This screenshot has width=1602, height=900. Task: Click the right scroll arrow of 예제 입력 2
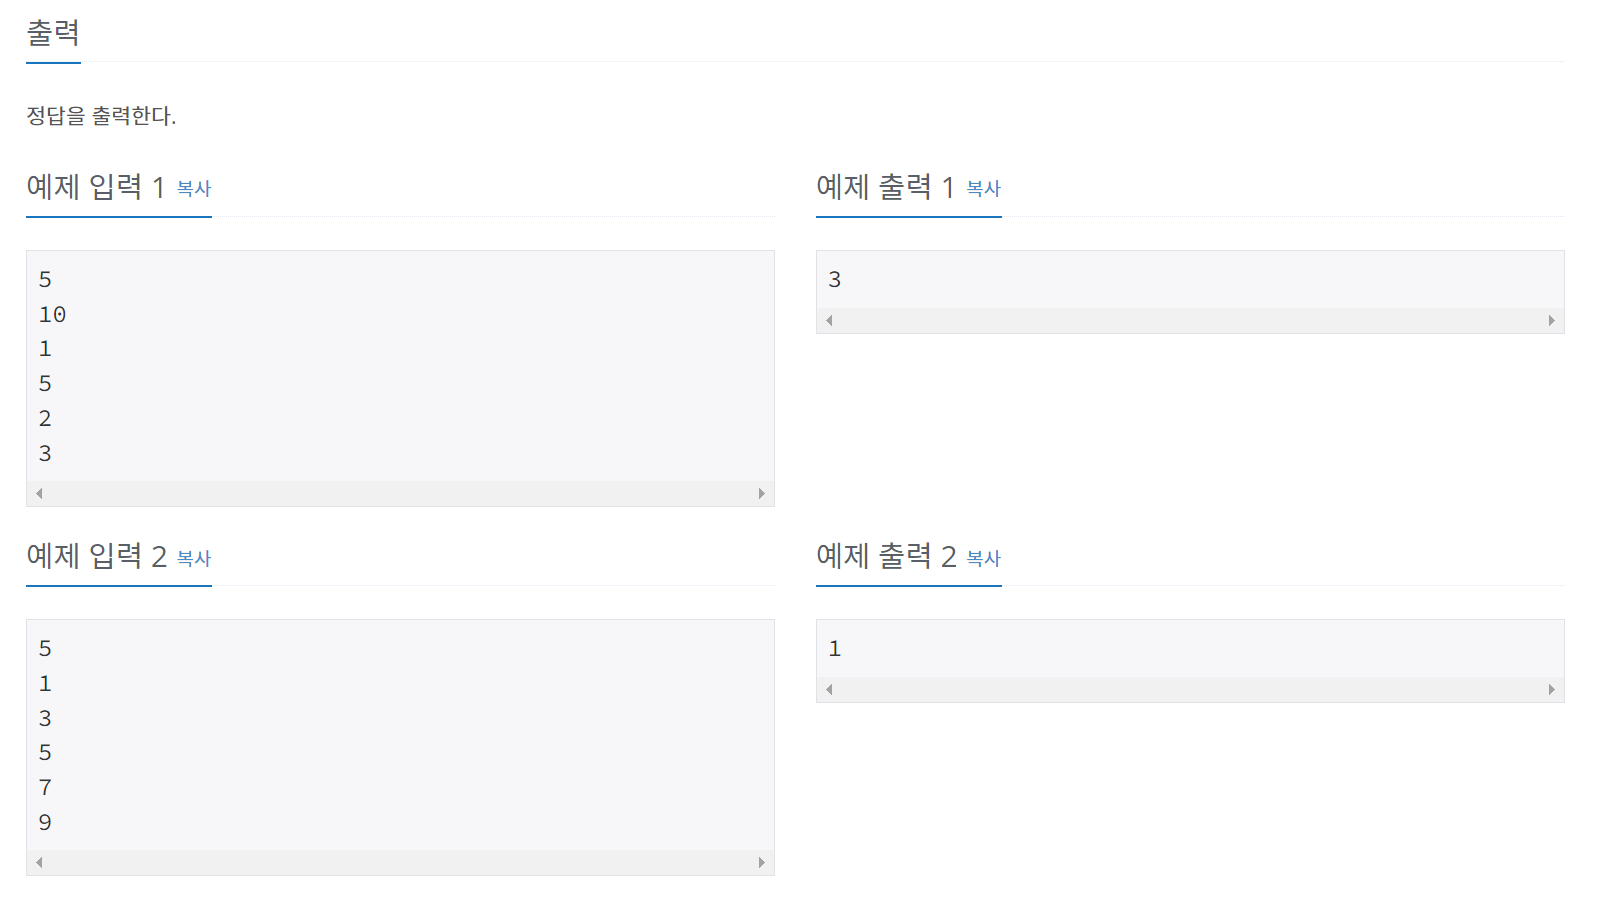pyautogui.click(x=762, y=861)
